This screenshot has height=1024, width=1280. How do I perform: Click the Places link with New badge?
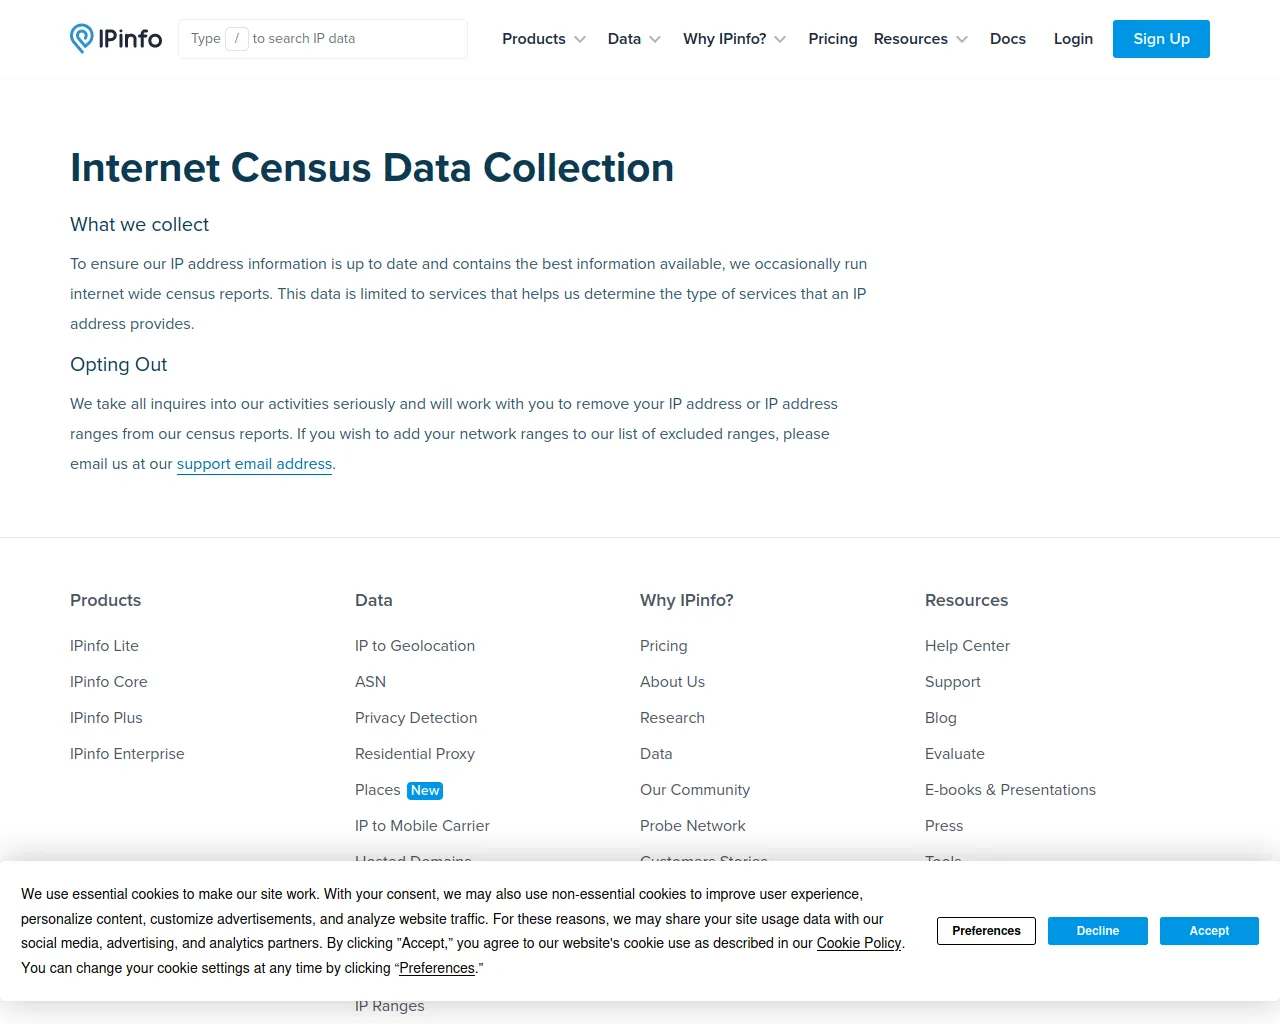point(378,790)
